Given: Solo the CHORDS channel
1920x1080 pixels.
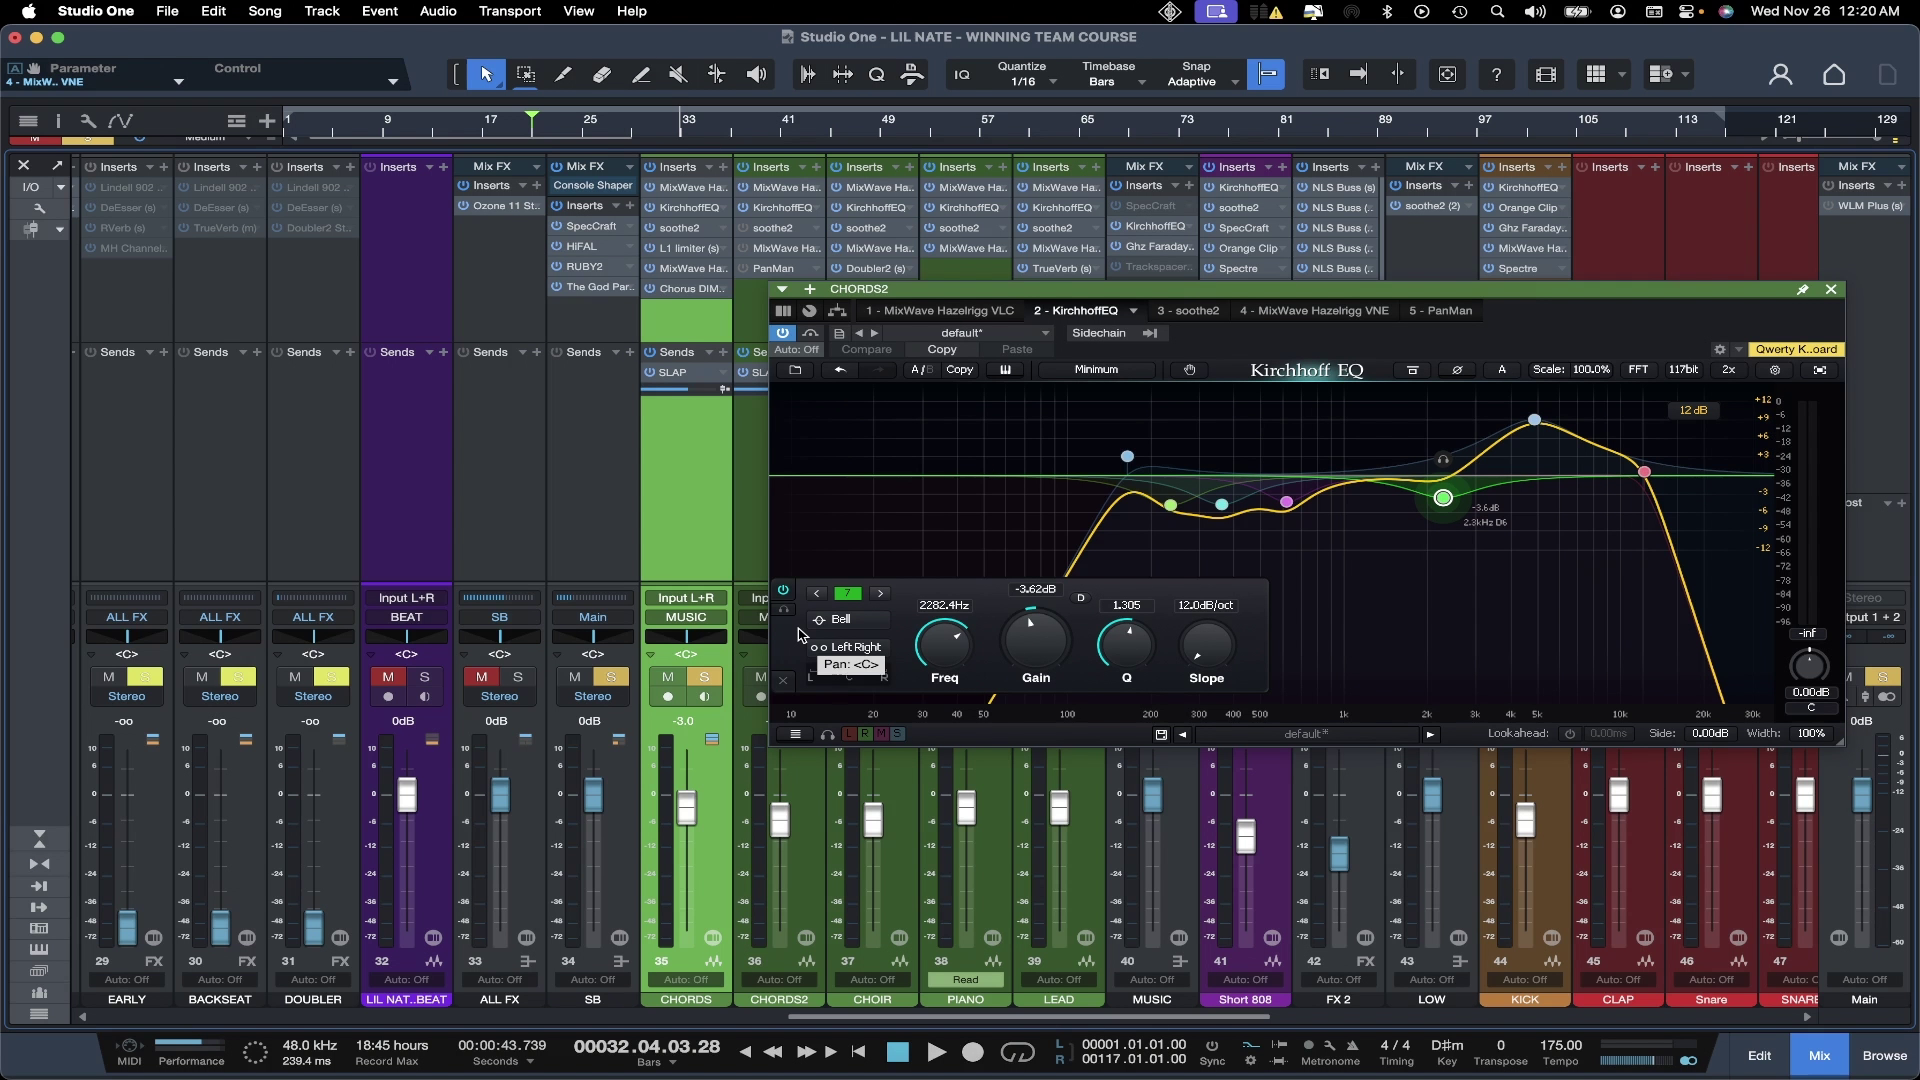Looking at the screenshot, I should (704, 677).
